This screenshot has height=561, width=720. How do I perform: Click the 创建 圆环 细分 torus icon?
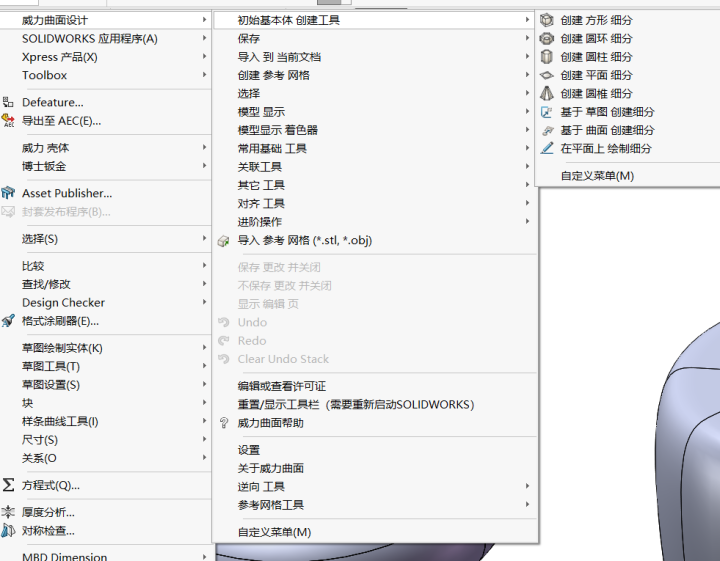coord(546,38)
